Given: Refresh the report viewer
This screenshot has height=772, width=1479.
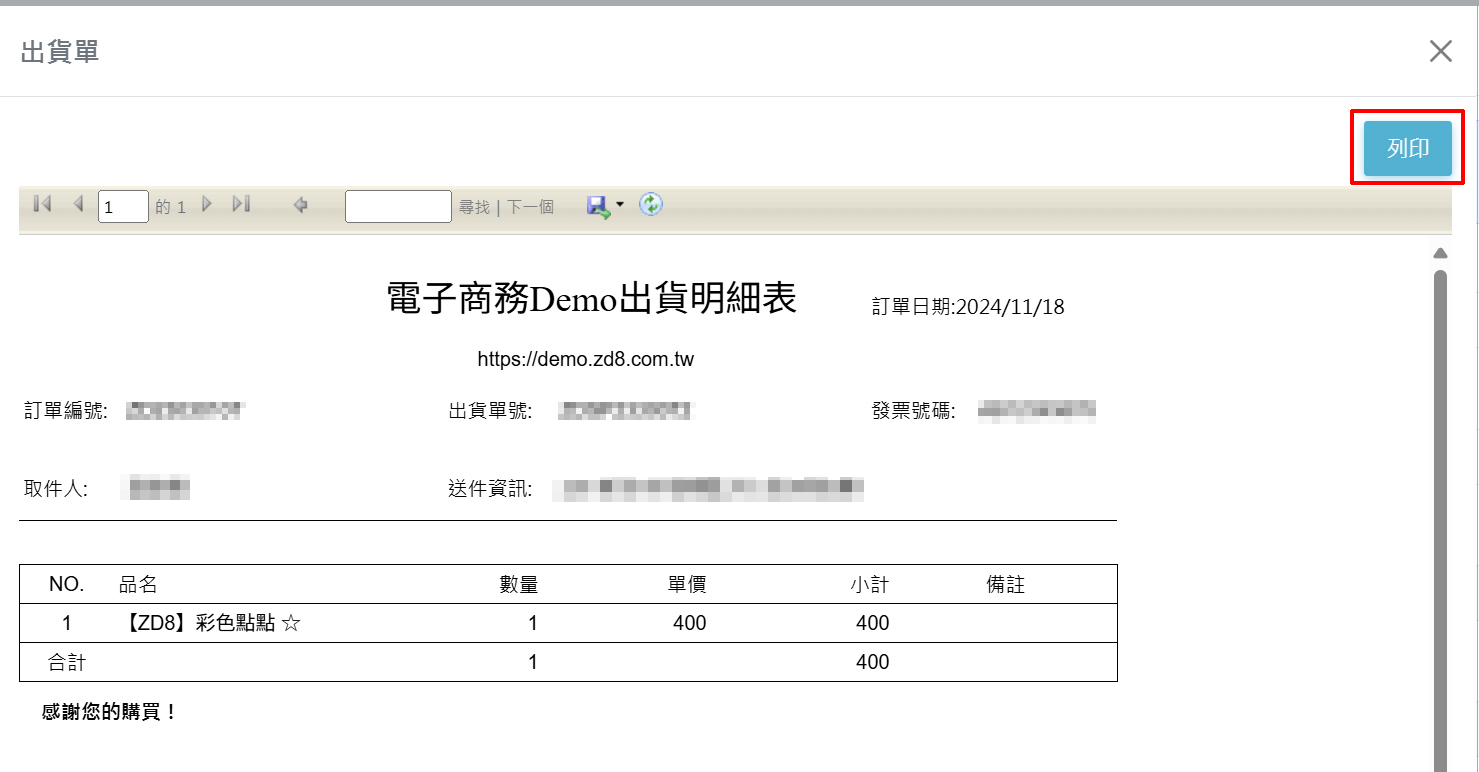Looking at the screenshot, I should [651, 205].
